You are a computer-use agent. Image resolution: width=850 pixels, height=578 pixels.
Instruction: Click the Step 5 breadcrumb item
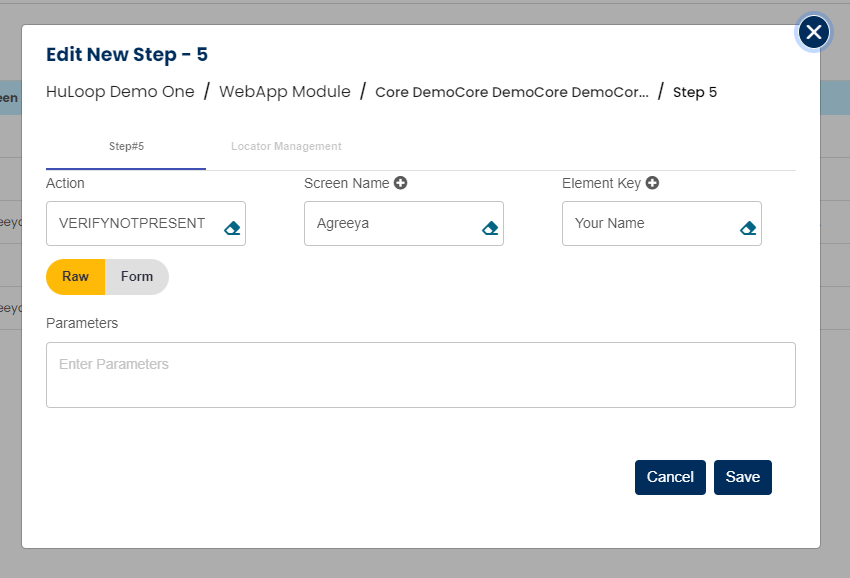coord(695,92)
